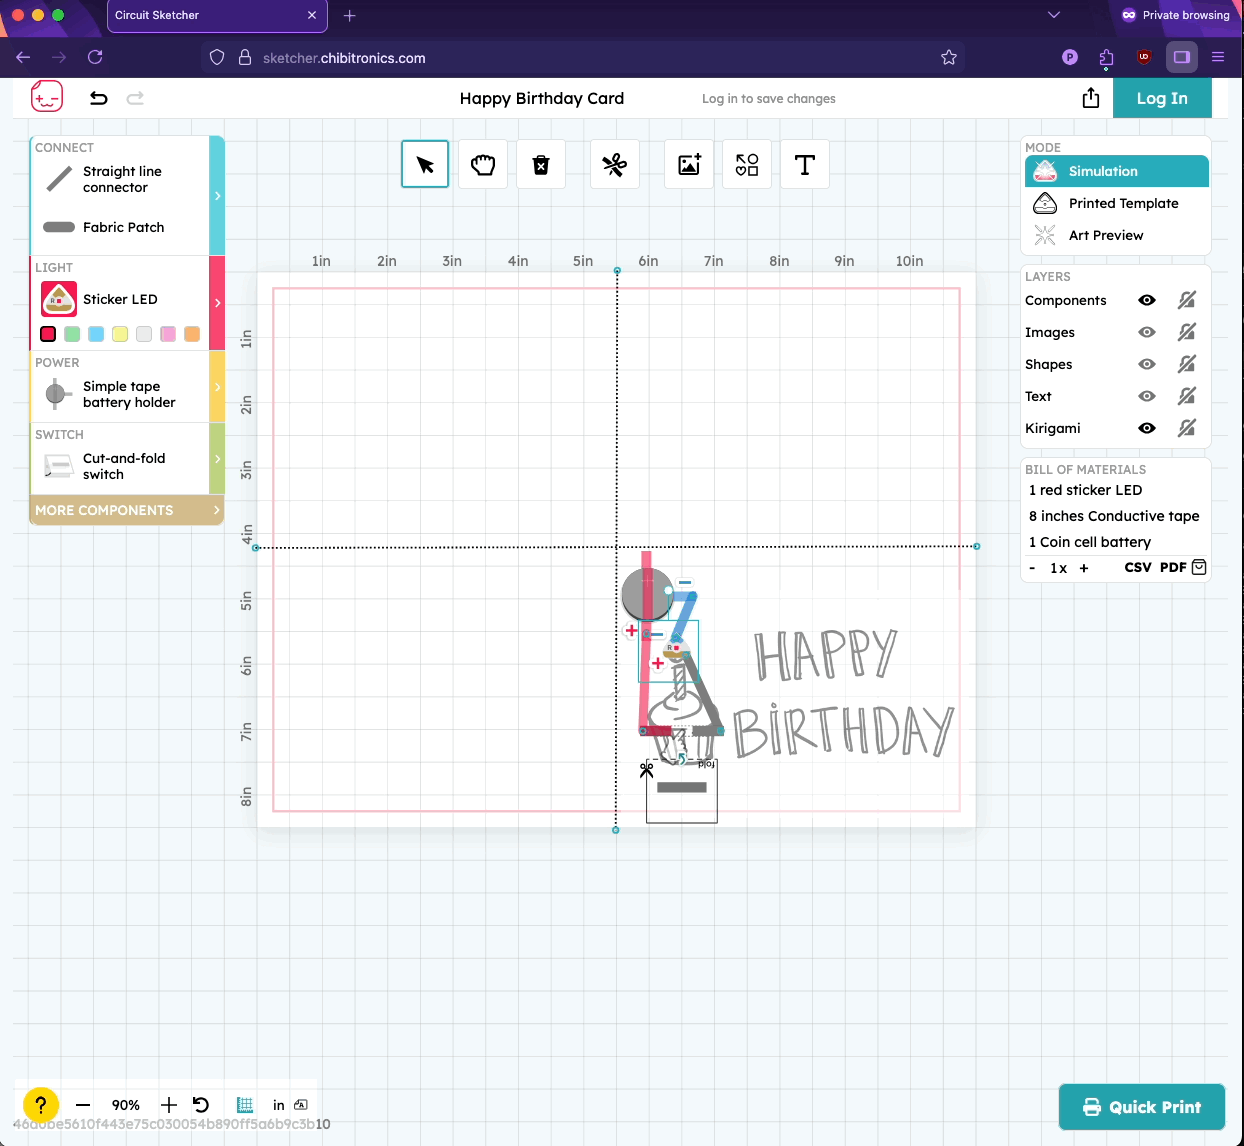Choose the blue LED color swatch

[96, 334]
